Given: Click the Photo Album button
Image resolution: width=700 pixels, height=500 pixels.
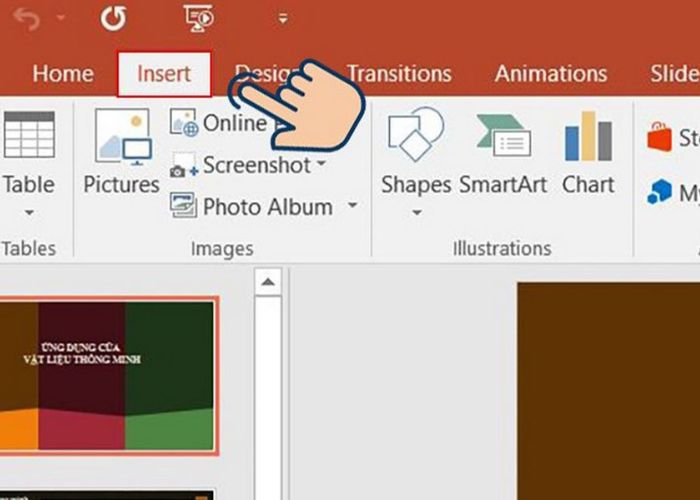Looking at the screenshot, I should (x=255, y=207).
